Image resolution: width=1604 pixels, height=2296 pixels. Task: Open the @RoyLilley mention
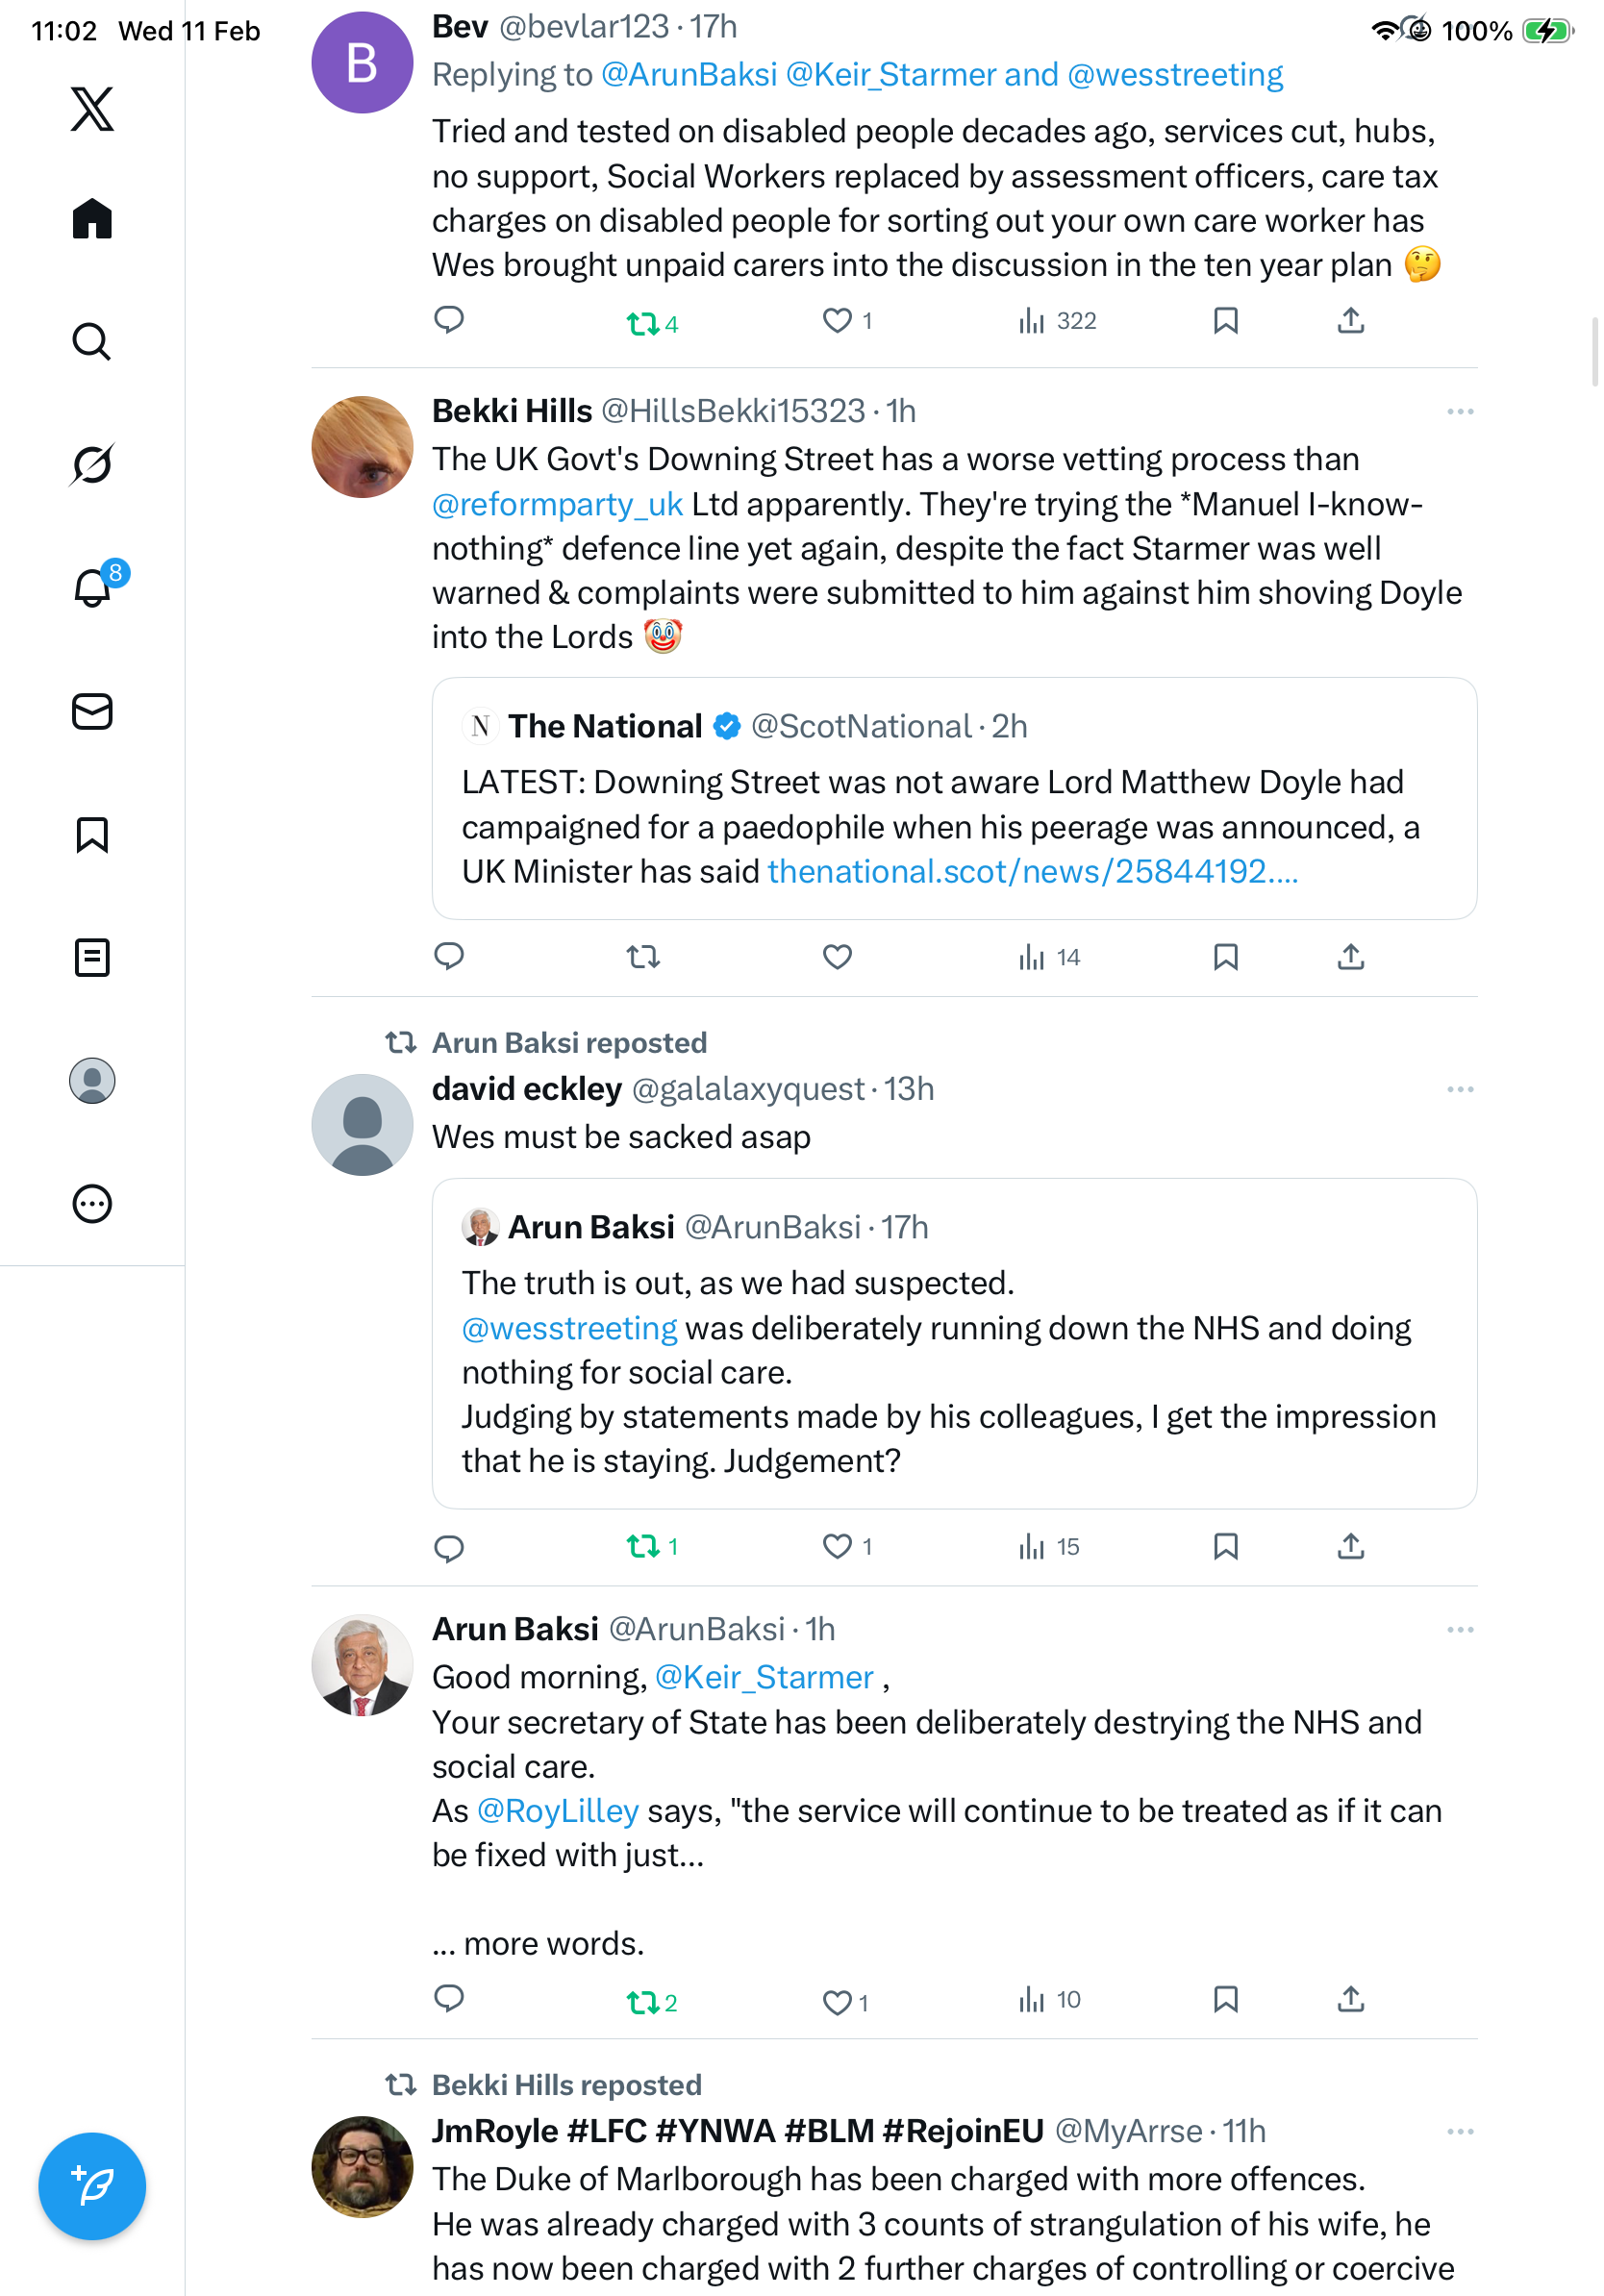557,1811
